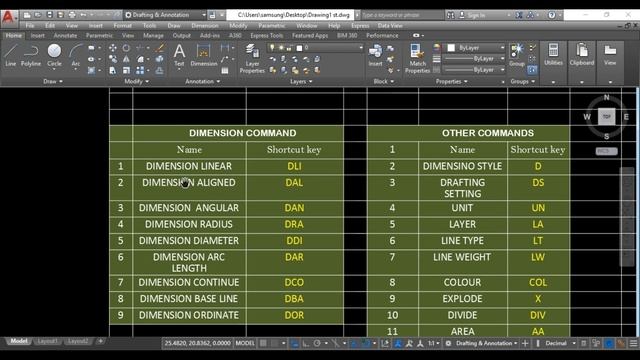The image size is (640, 360).
Task: Switch to the Express Tools ribbon tab
Action: click(267, 36)
